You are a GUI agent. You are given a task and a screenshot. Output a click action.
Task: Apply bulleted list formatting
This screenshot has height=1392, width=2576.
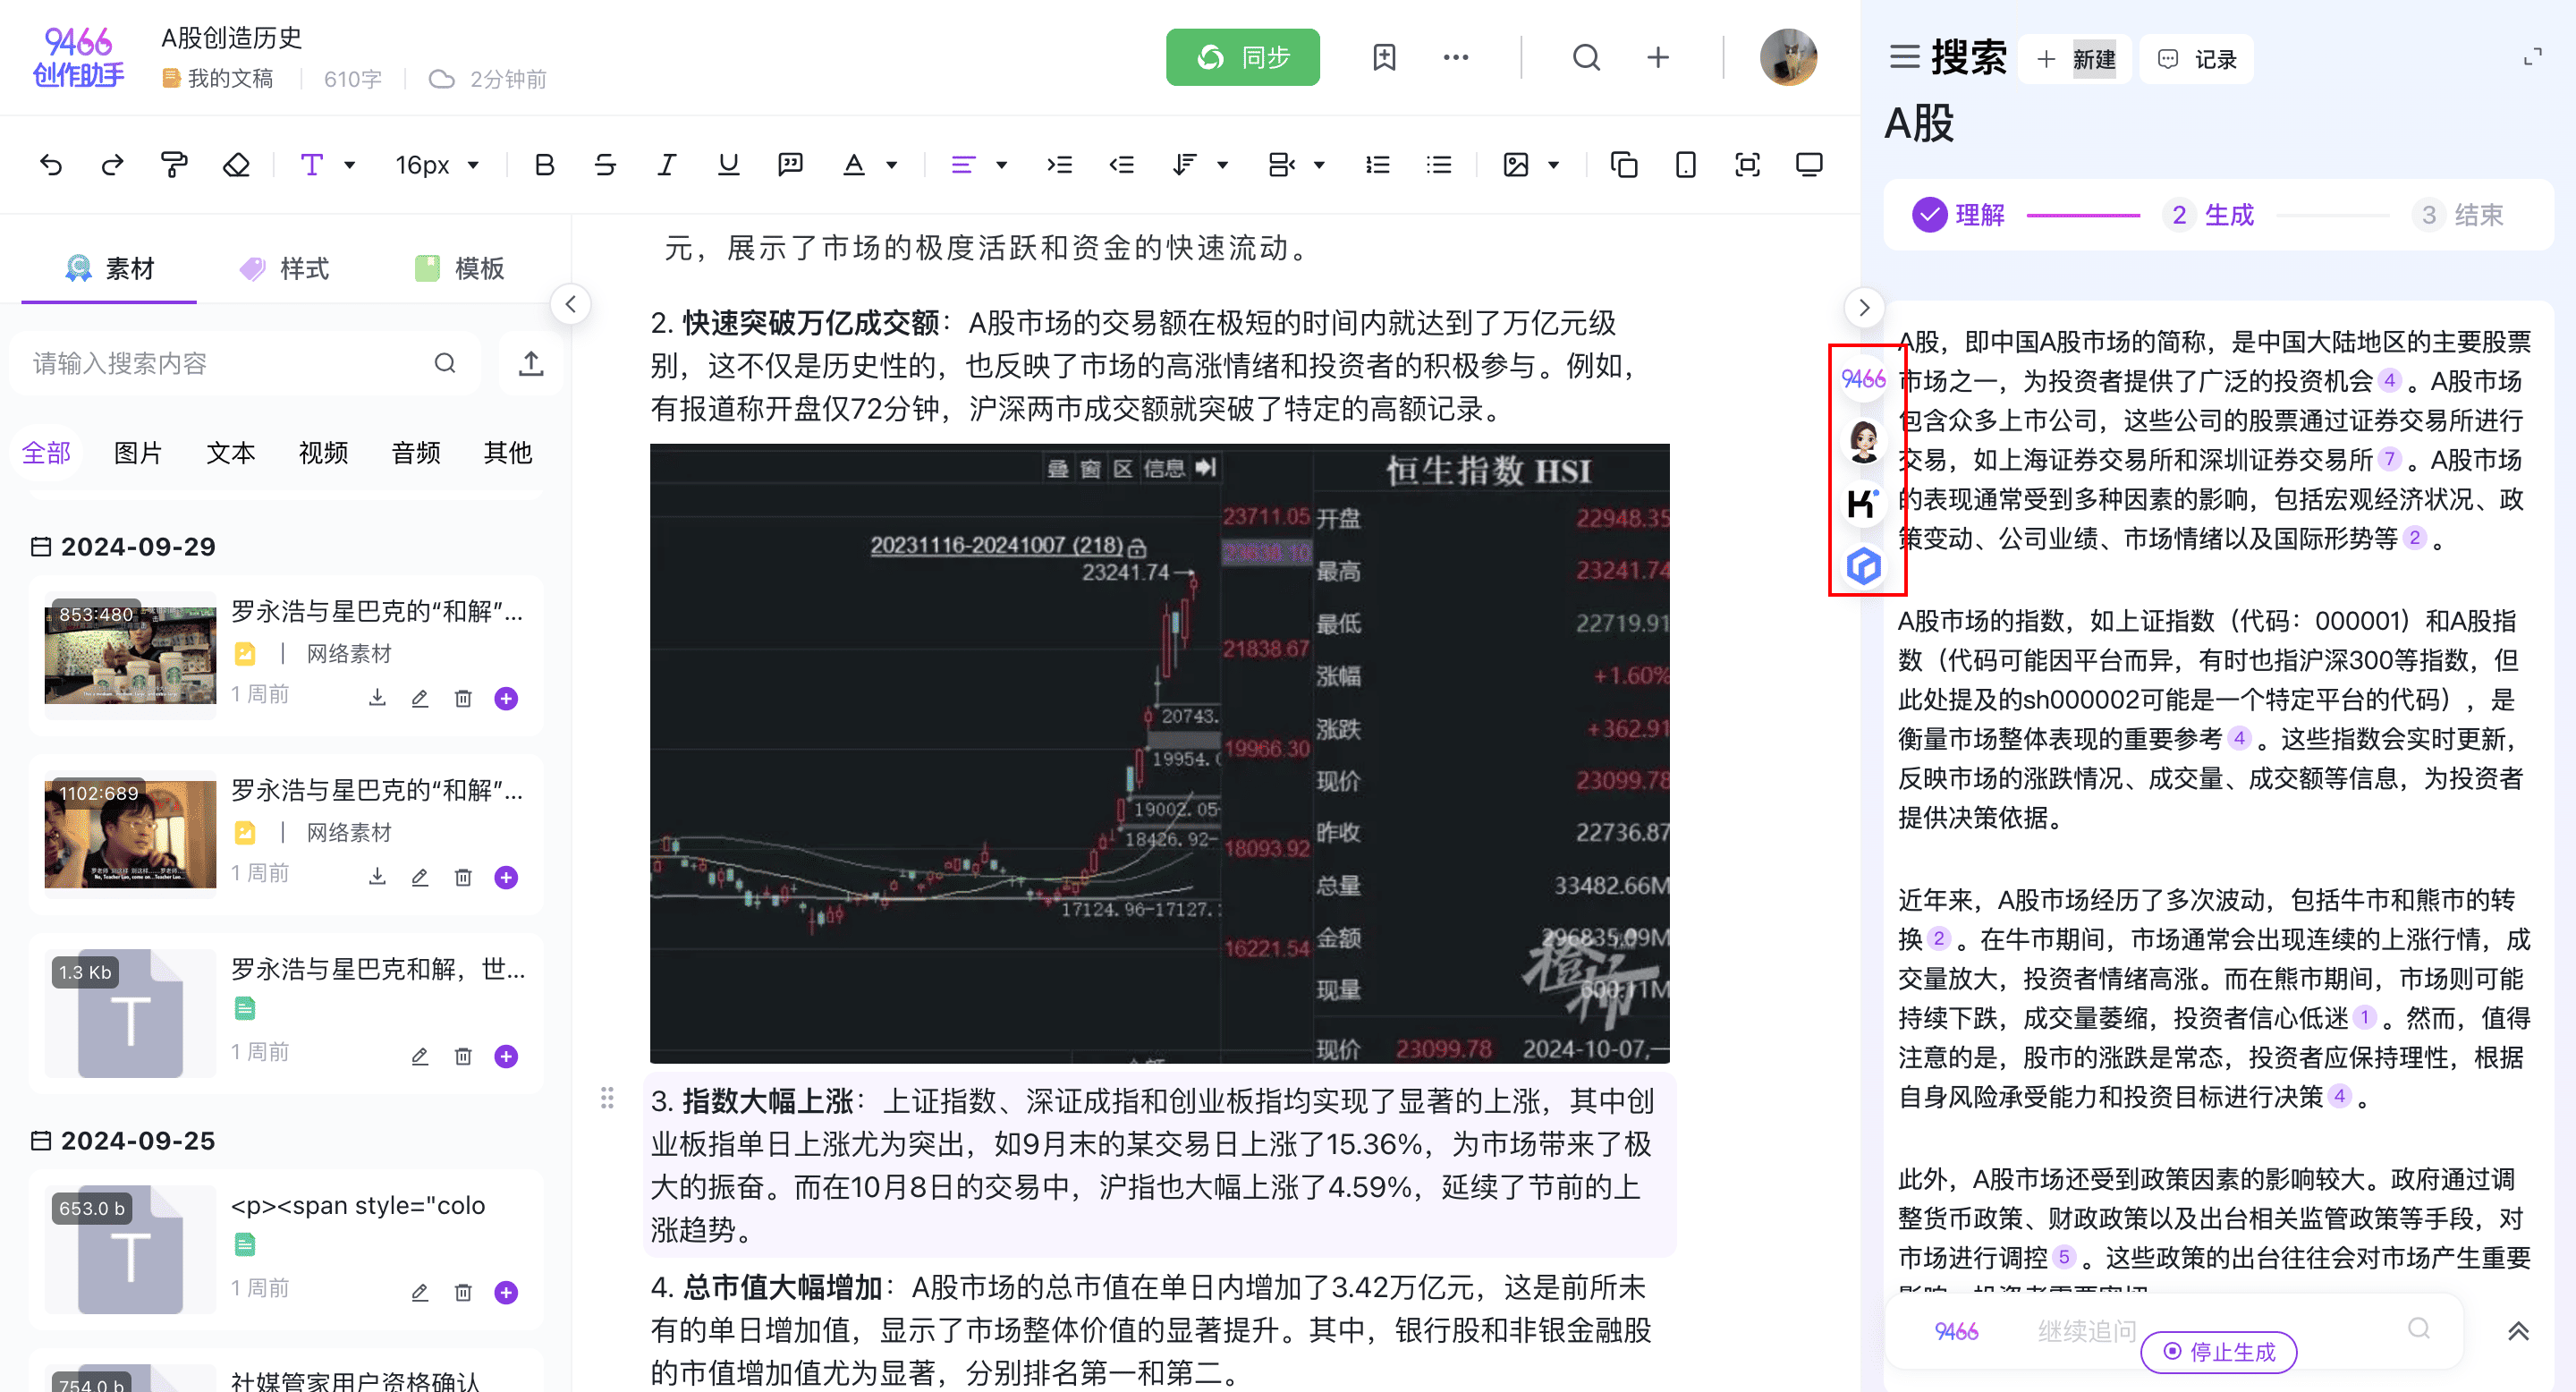1439,165
